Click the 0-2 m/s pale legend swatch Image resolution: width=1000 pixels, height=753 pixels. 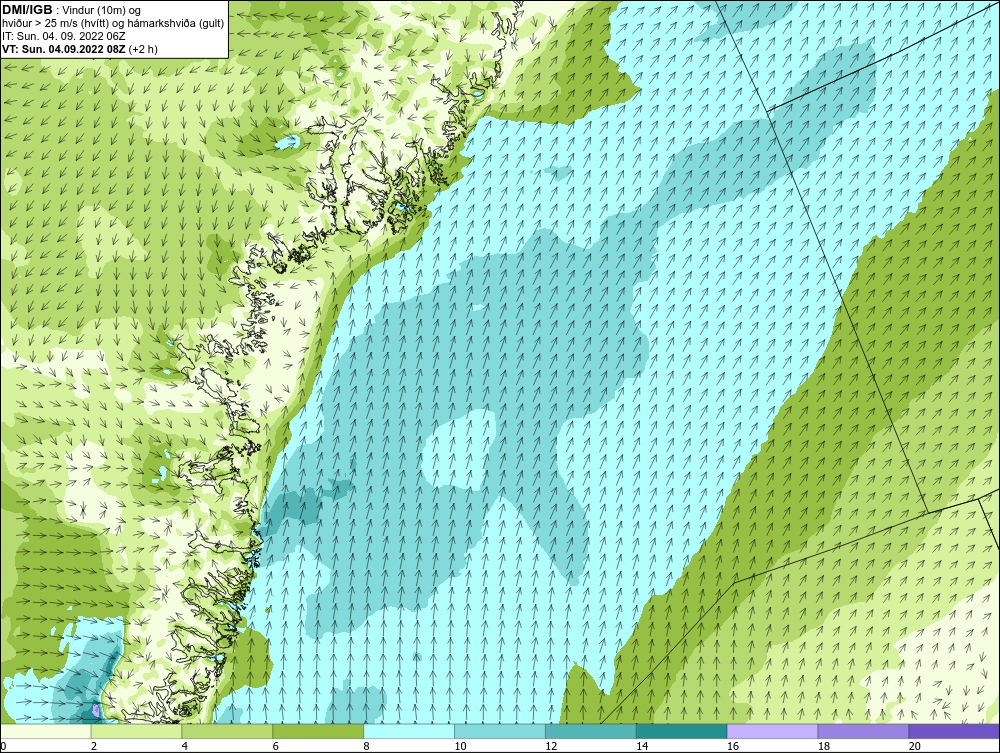point(46,731)
